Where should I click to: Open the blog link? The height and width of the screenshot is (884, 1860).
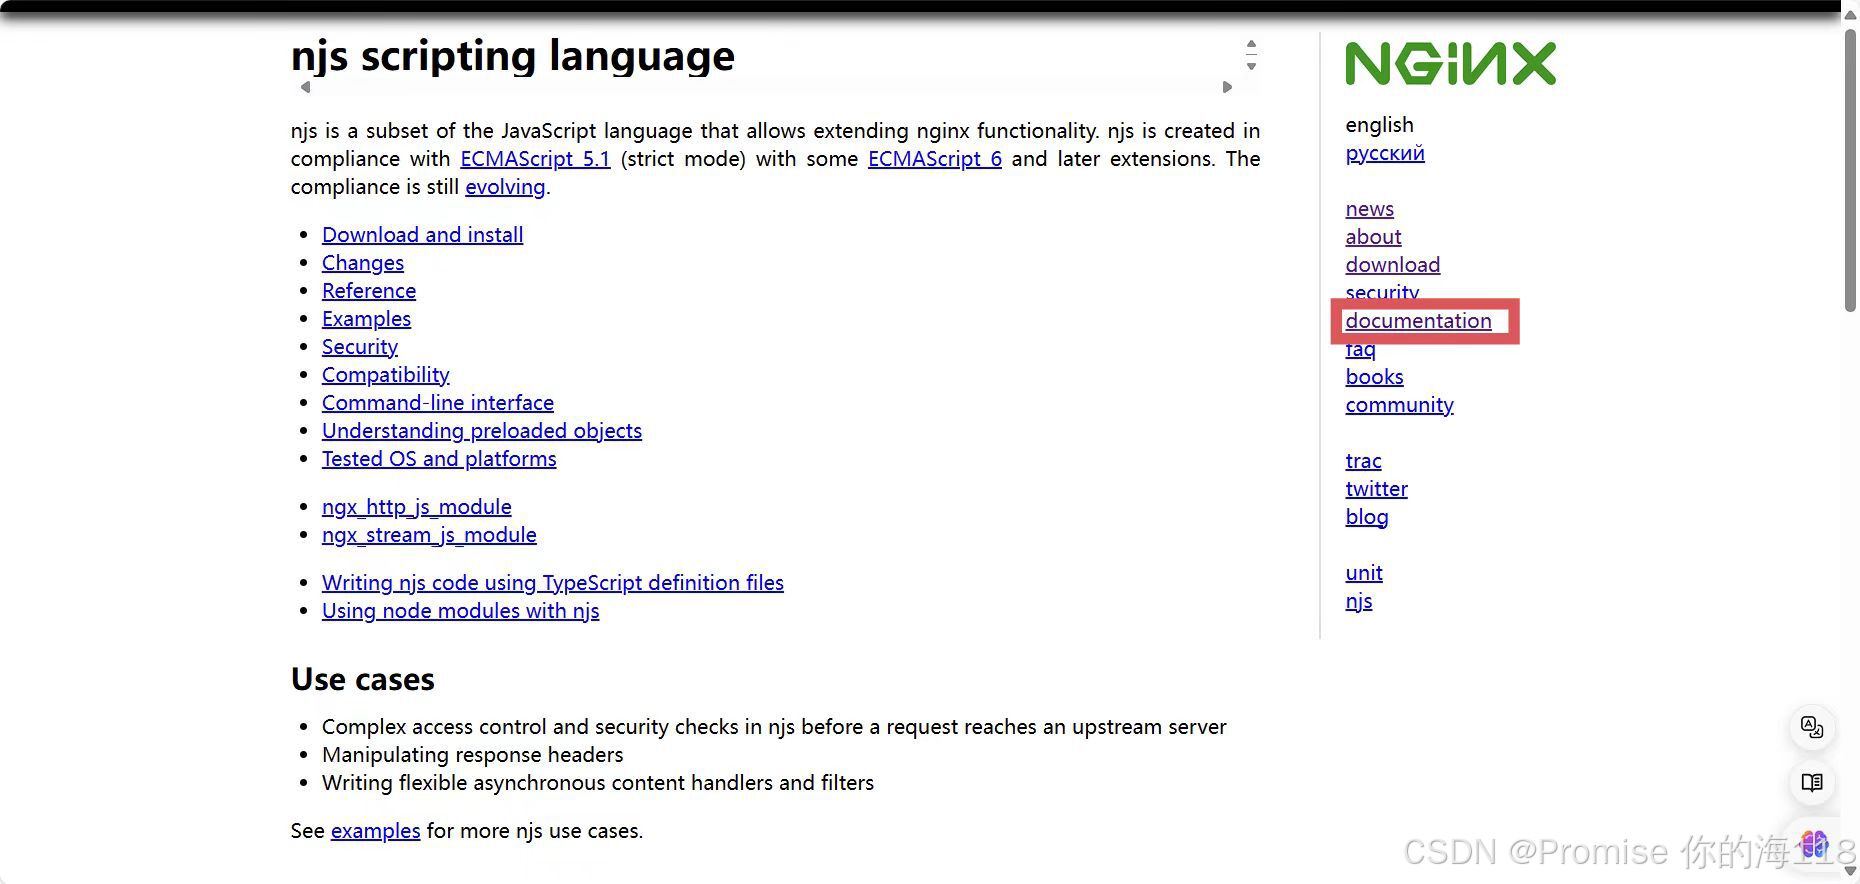tap(1367, 517)
